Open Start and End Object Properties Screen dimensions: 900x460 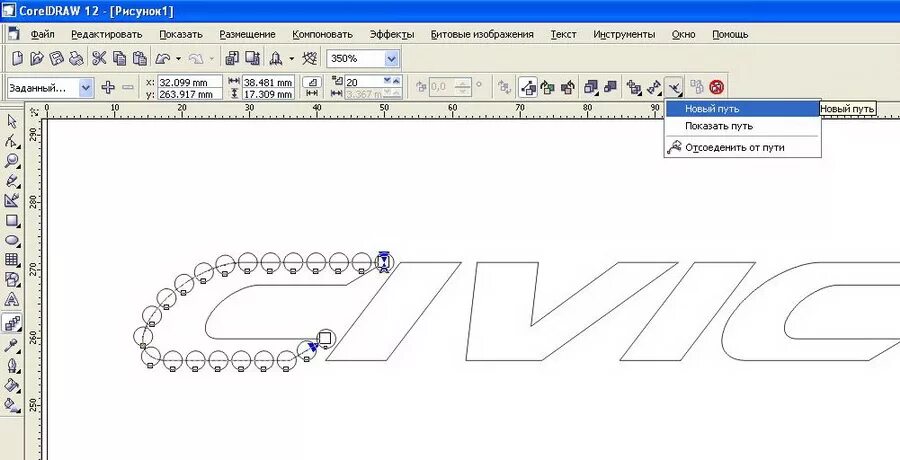point(654,87)
